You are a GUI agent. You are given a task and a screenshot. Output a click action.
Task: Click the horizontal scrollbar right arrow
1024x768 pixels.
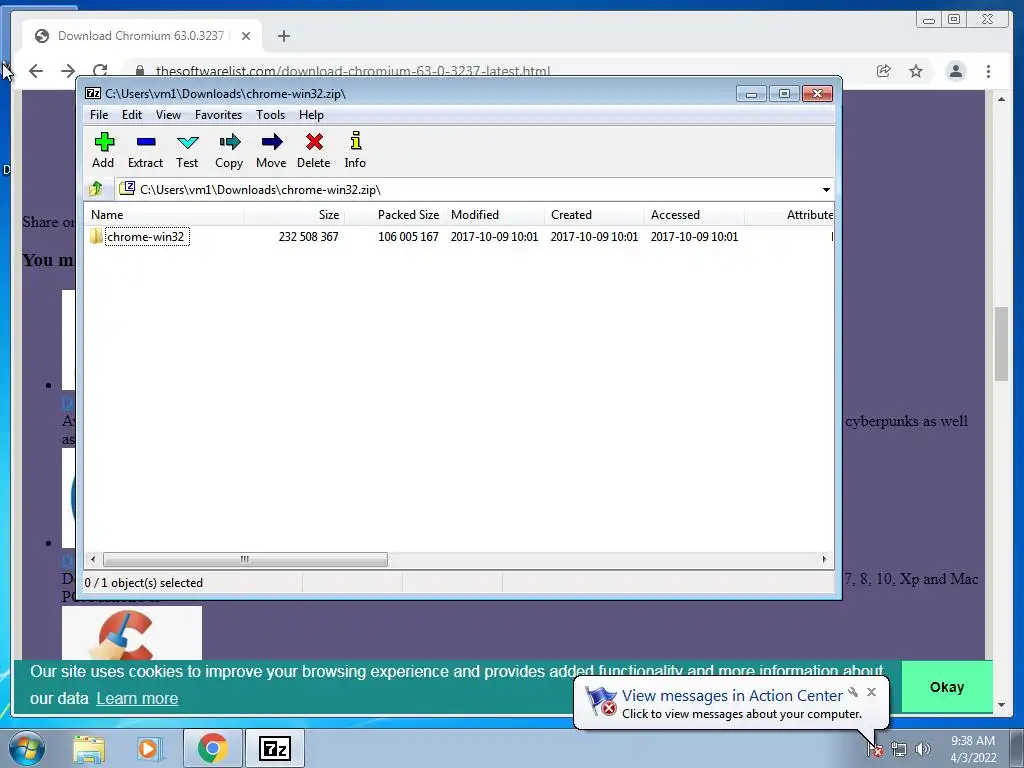824,560
